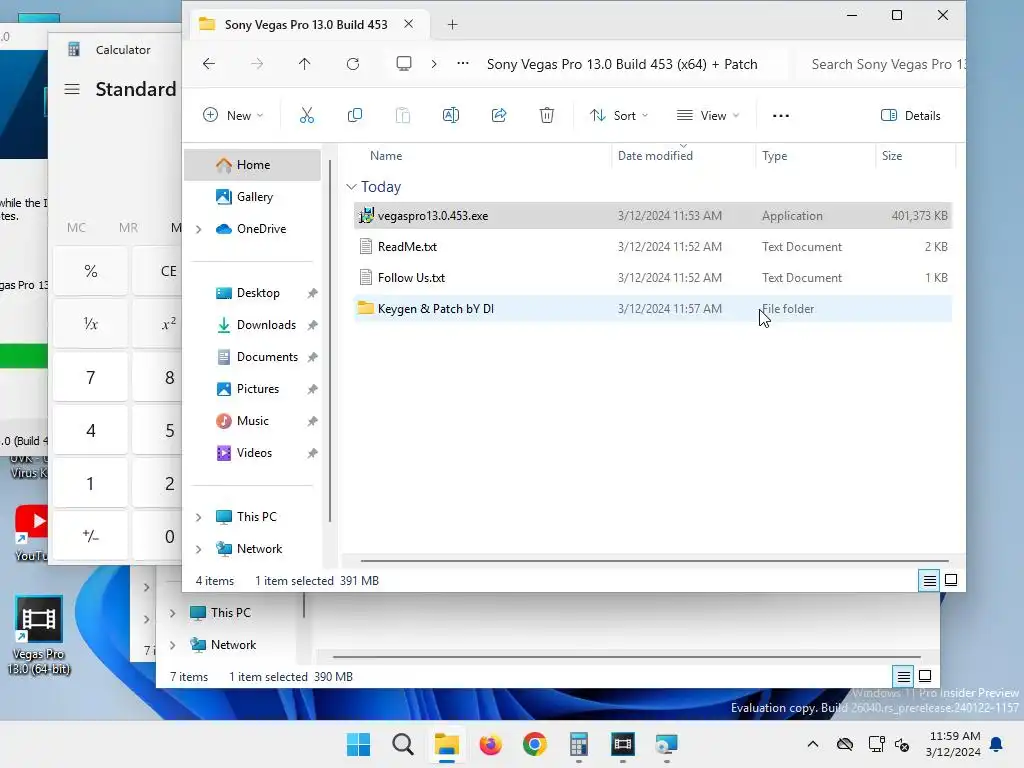Open the Sort dropdown
1024x768 pixels.
[619, 116]
